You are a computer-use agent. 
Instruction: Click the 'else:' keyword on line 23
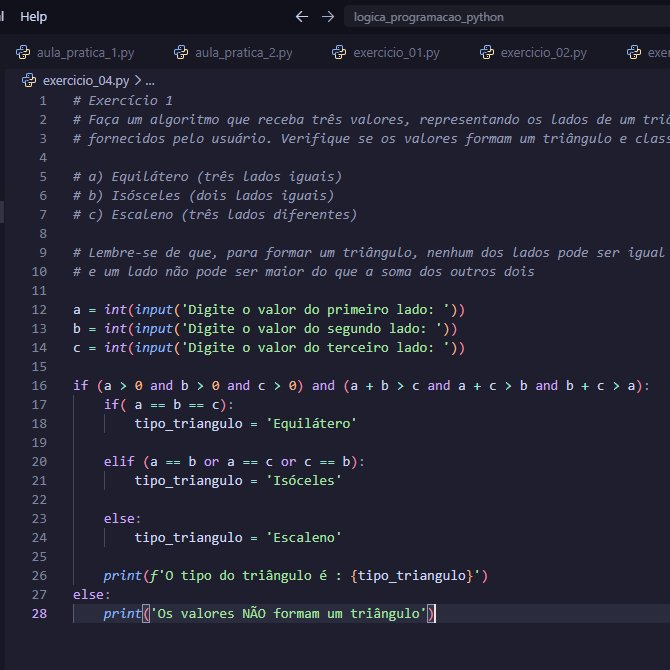click(x=122, y=519)
